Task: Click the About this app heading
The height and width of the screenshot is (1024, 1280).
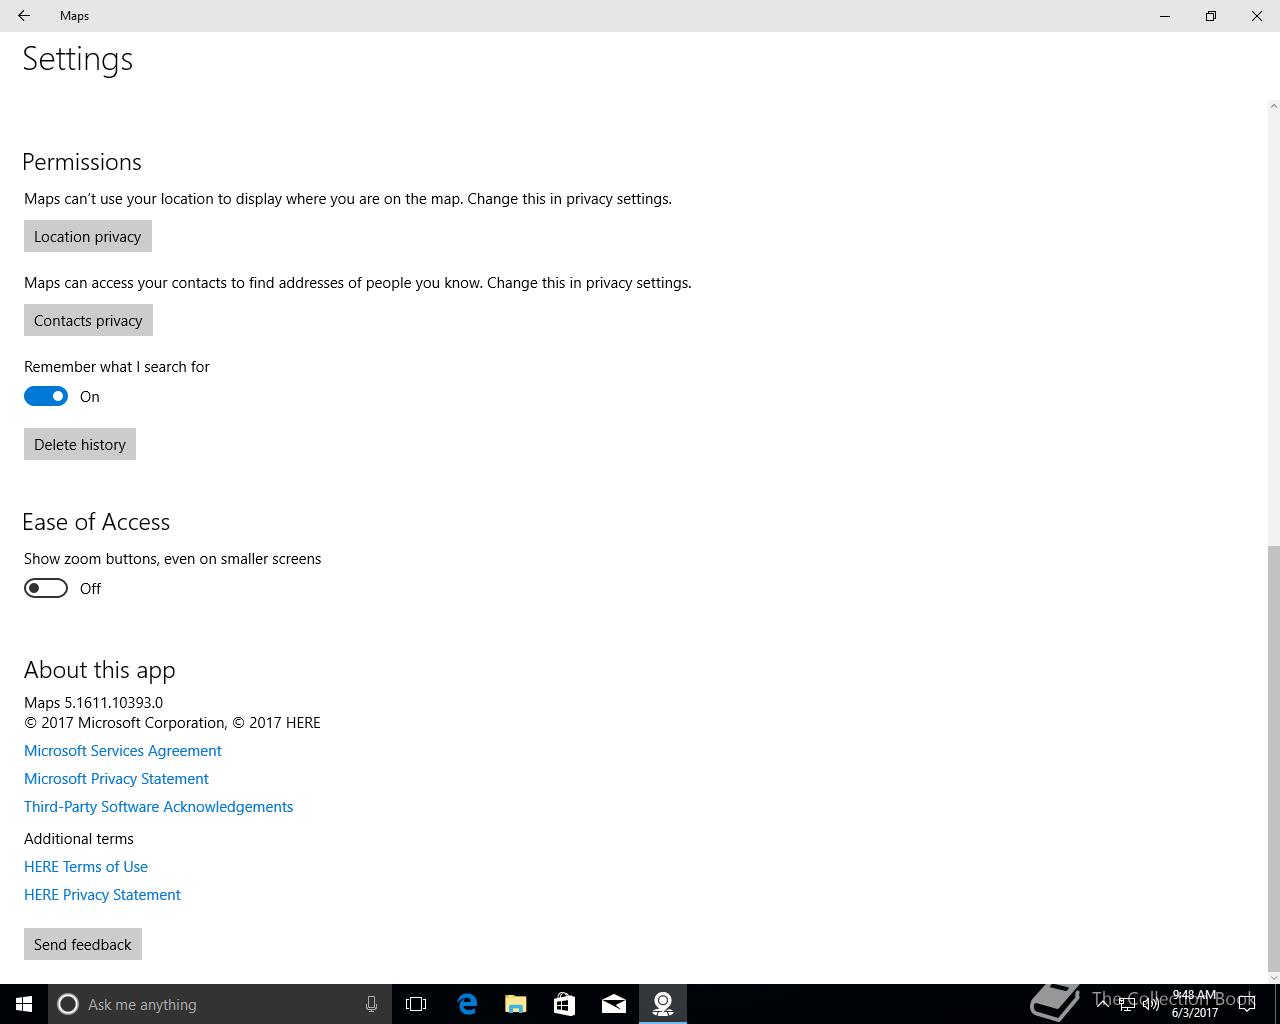Action: 100,670
